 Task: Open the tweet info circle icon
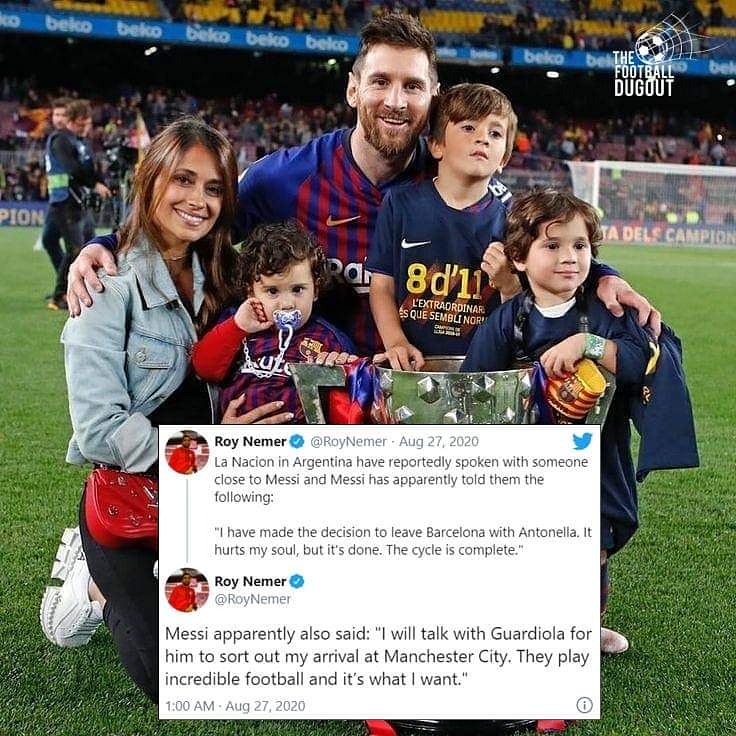click(x=584, y=705)
